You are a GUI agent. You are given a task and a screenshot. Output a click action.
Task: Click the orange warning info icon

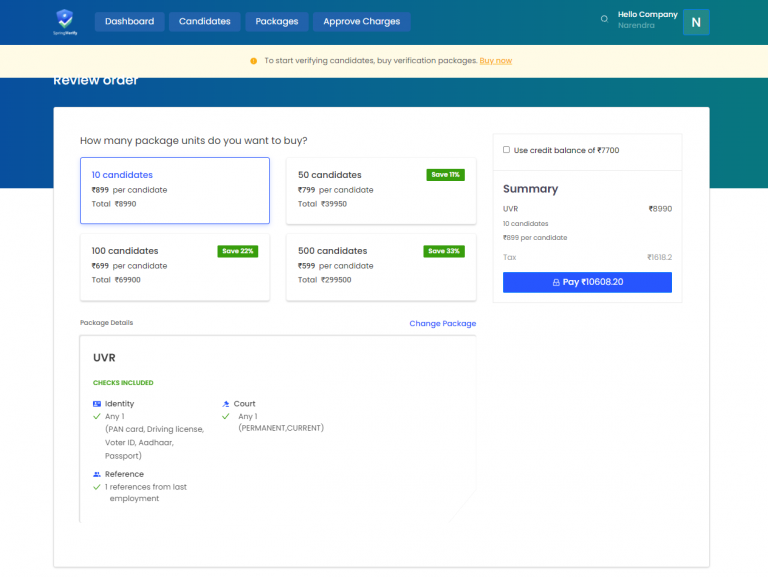tap(253, 61)
